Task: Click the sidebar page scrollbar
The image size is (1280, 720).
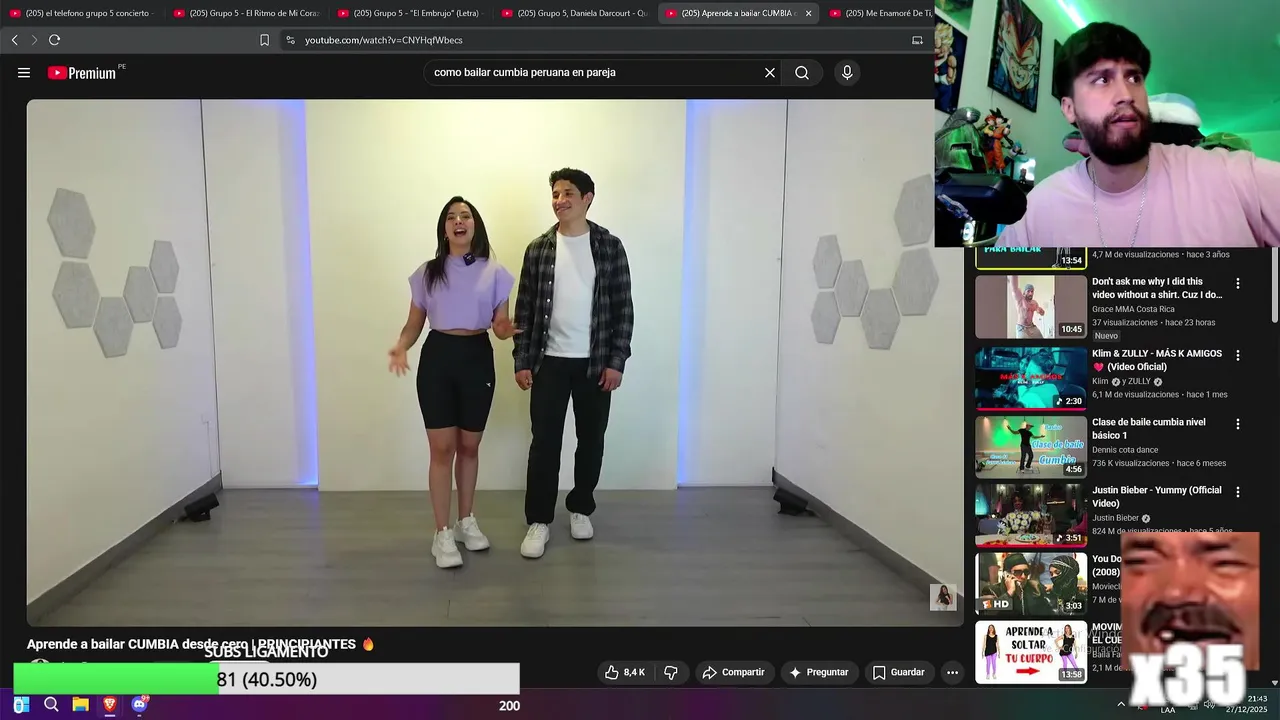Action: point(1274,285)
